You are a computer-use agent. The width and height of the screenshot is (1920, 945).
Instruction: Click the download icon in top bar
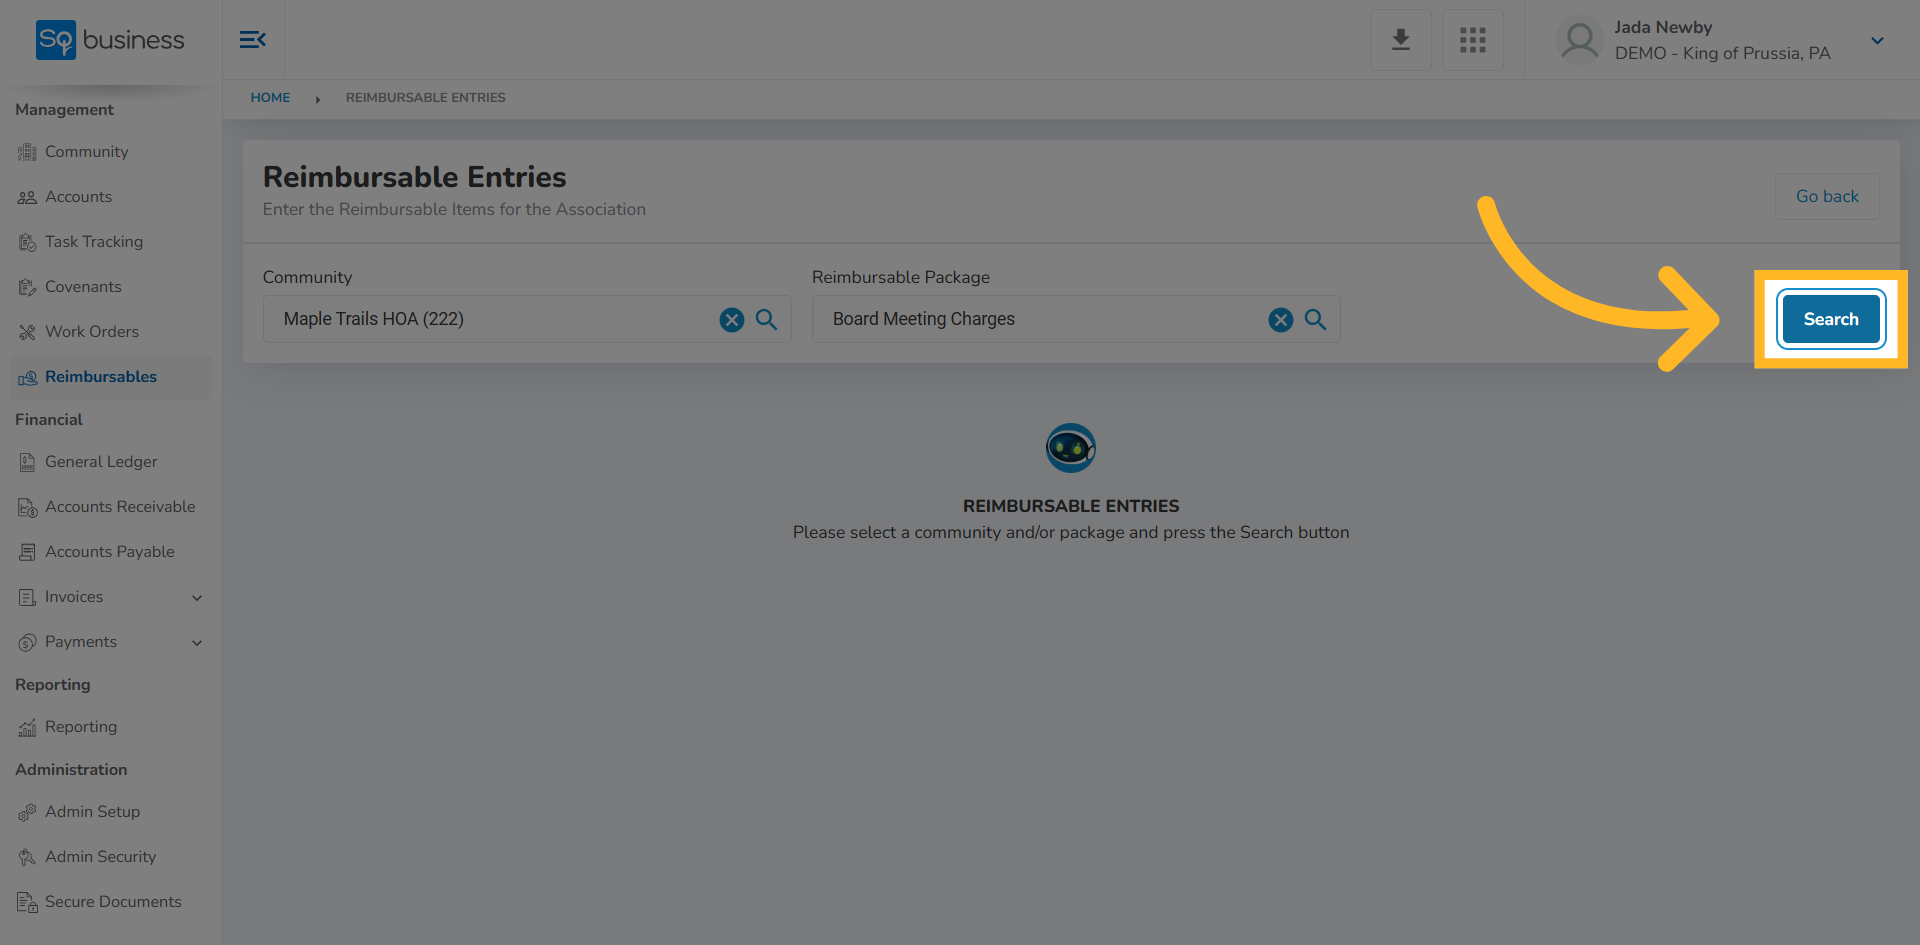[1401, 40]
